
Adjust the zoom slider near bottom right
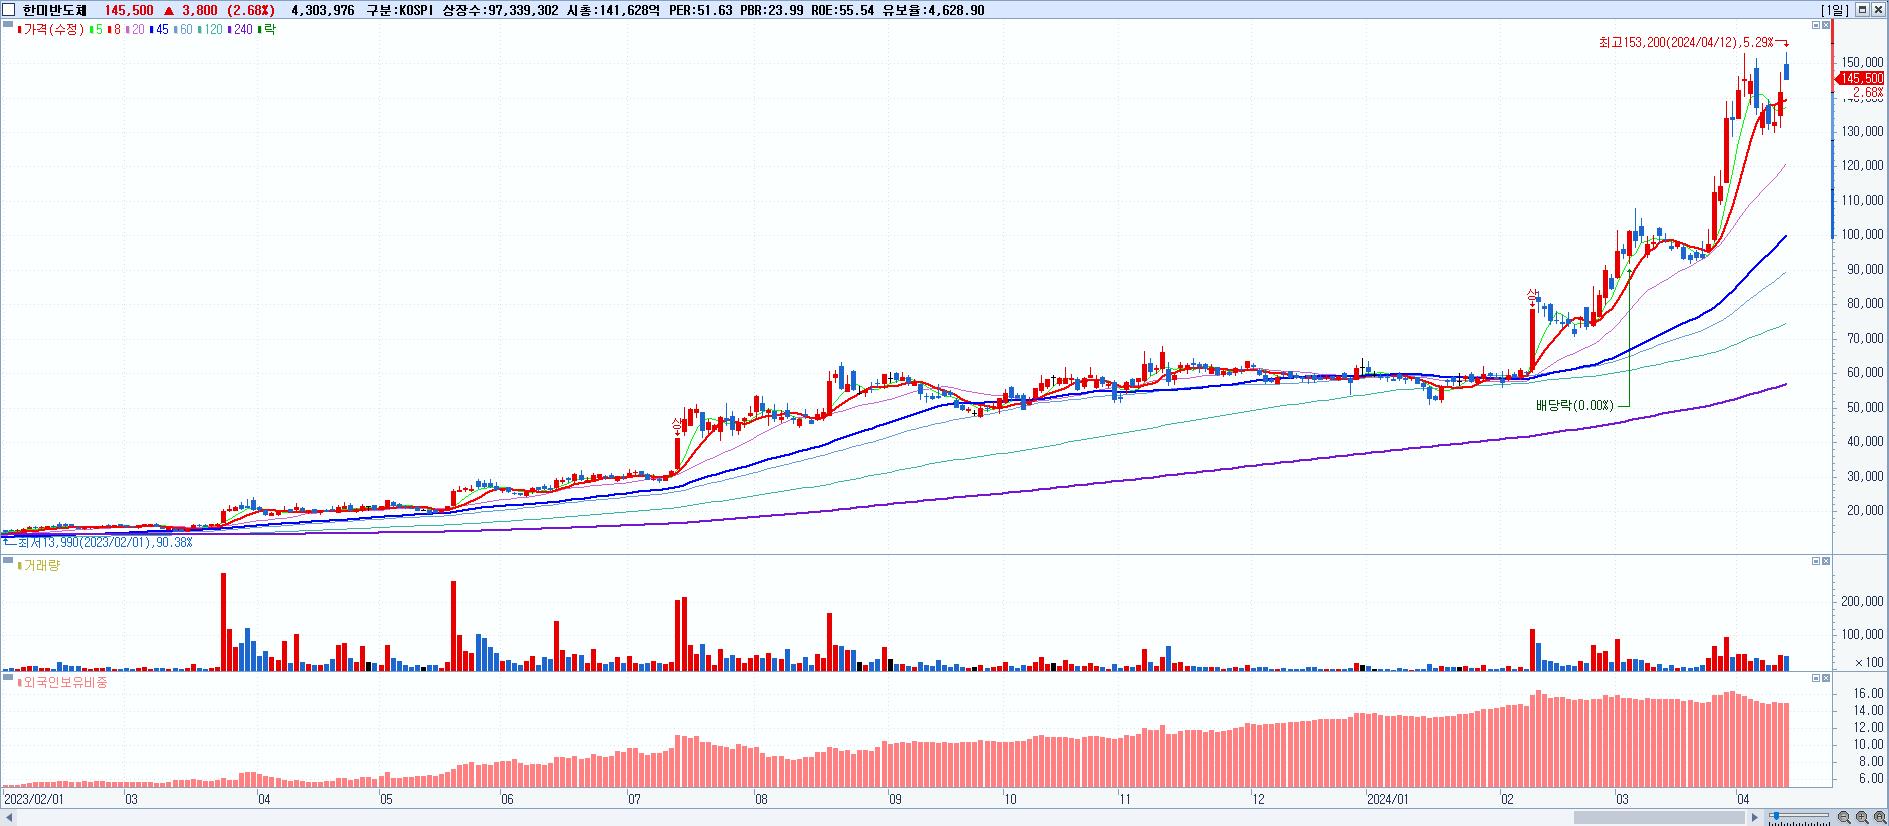click(1775, 817)
